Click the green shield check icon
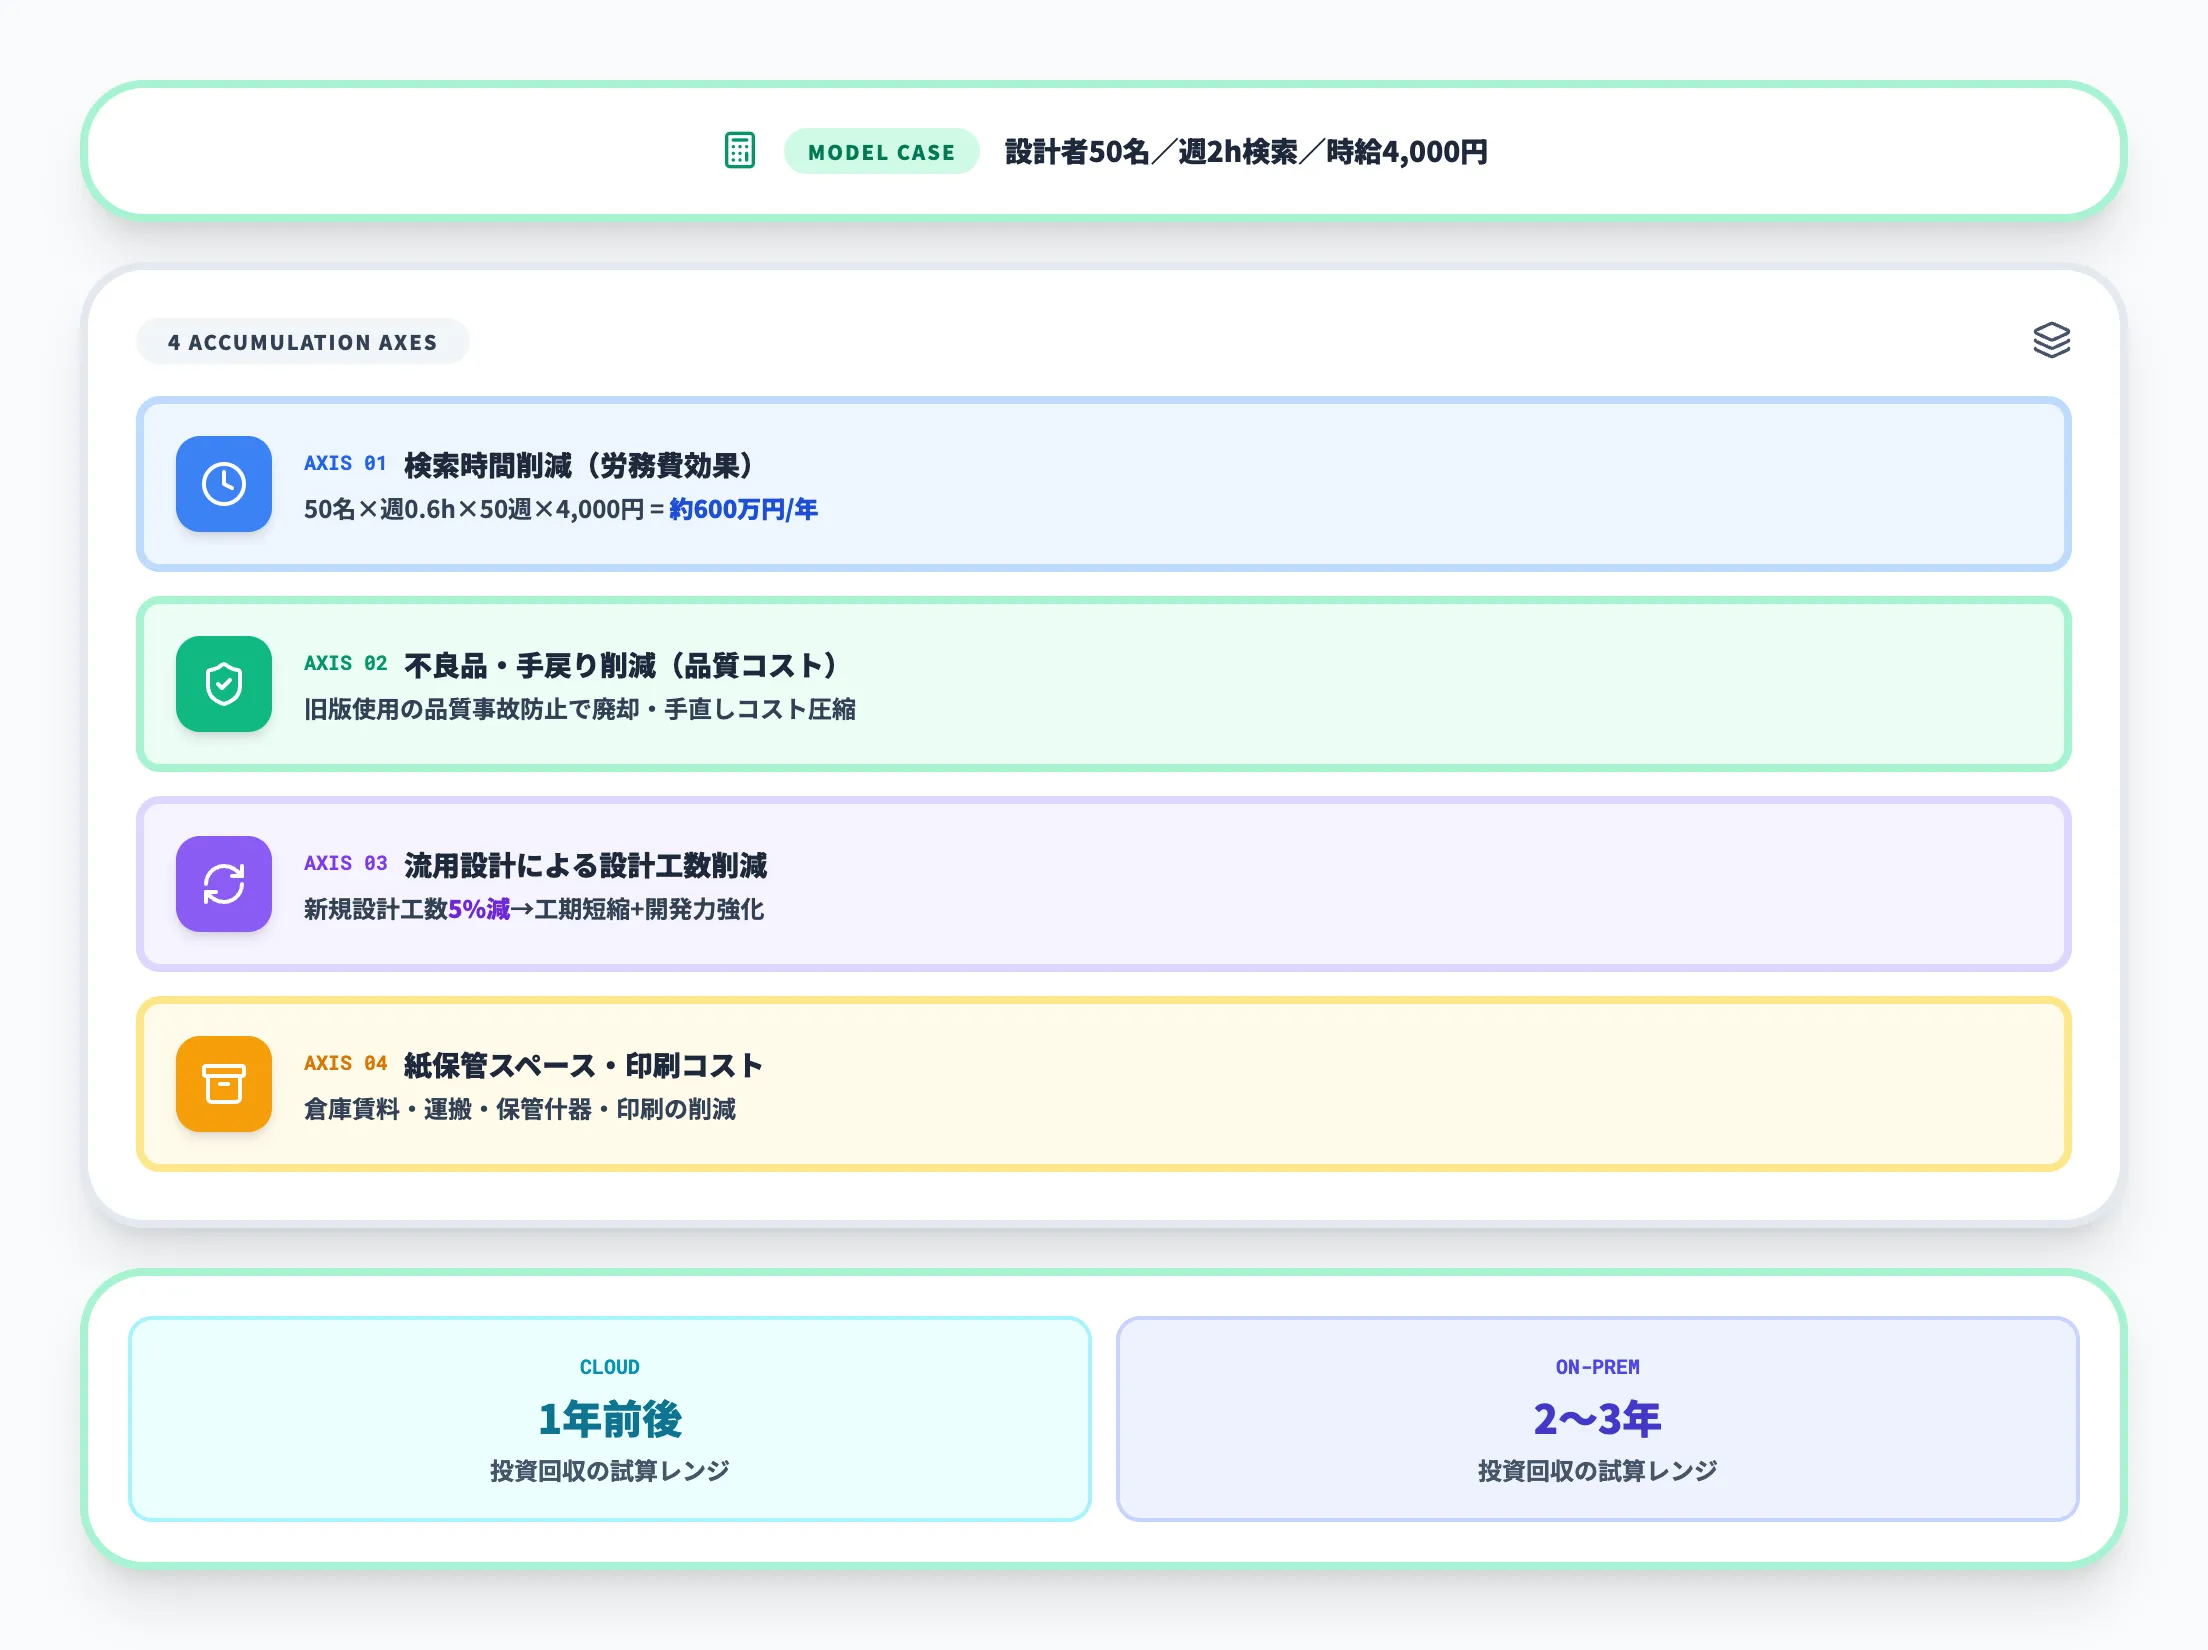 pyautogui.click(x=224, y=684)
